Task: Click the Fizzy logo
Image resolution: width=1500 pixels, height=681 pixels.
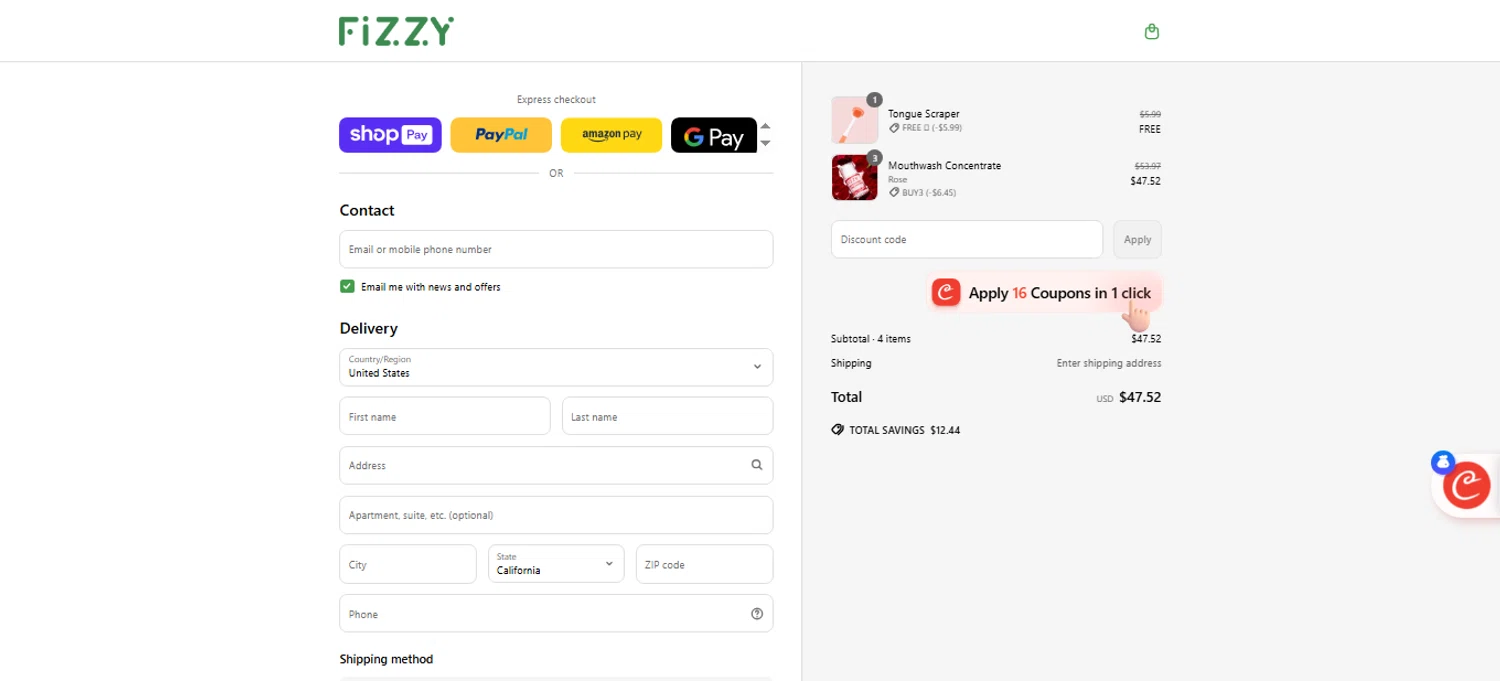Action: (396, 31)
